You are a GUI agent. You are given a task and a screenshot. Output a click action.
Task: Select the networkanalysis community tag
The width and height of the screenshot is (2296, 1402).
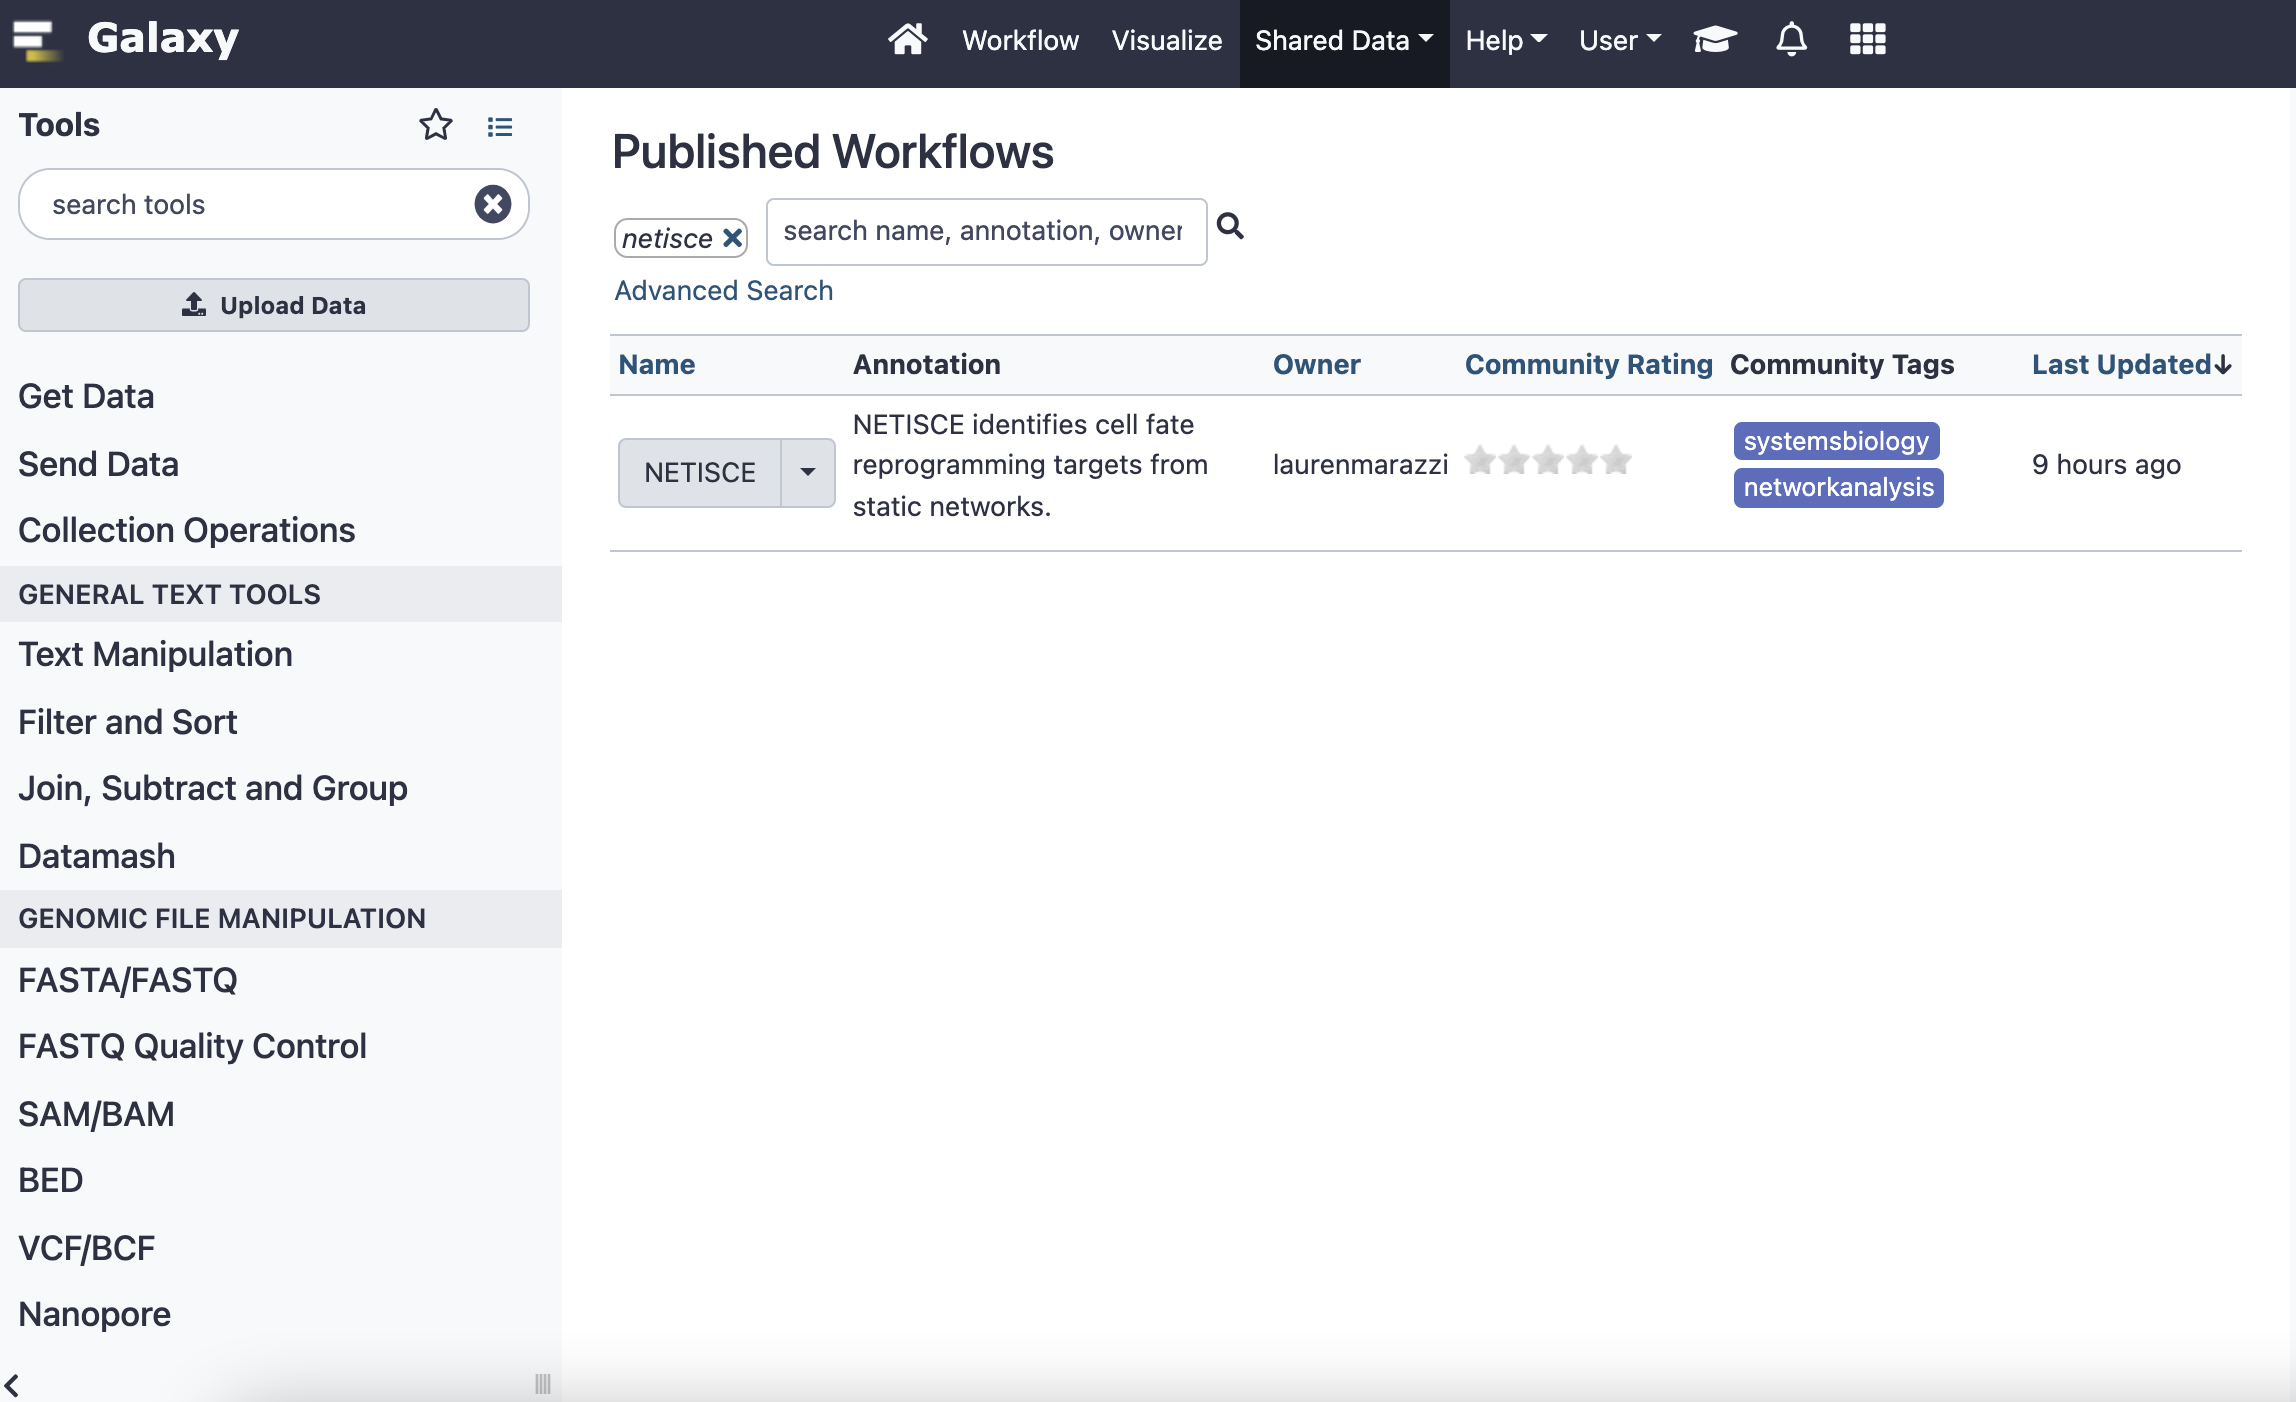[1838, 487]
